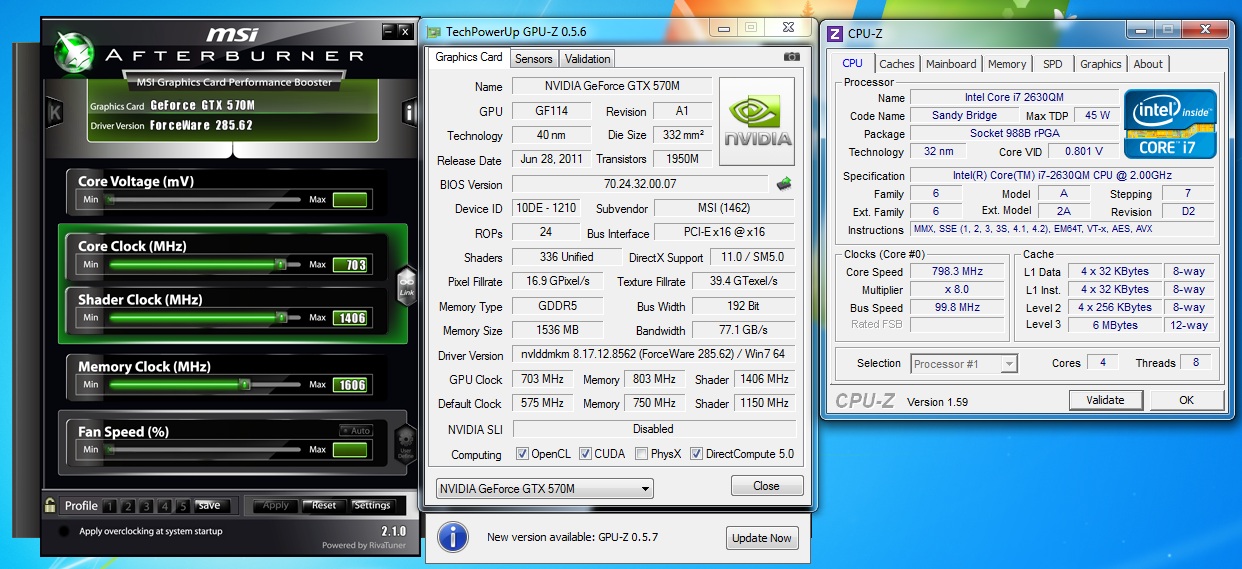Click the Apply button in Afterburner

(x=275, y=506)
